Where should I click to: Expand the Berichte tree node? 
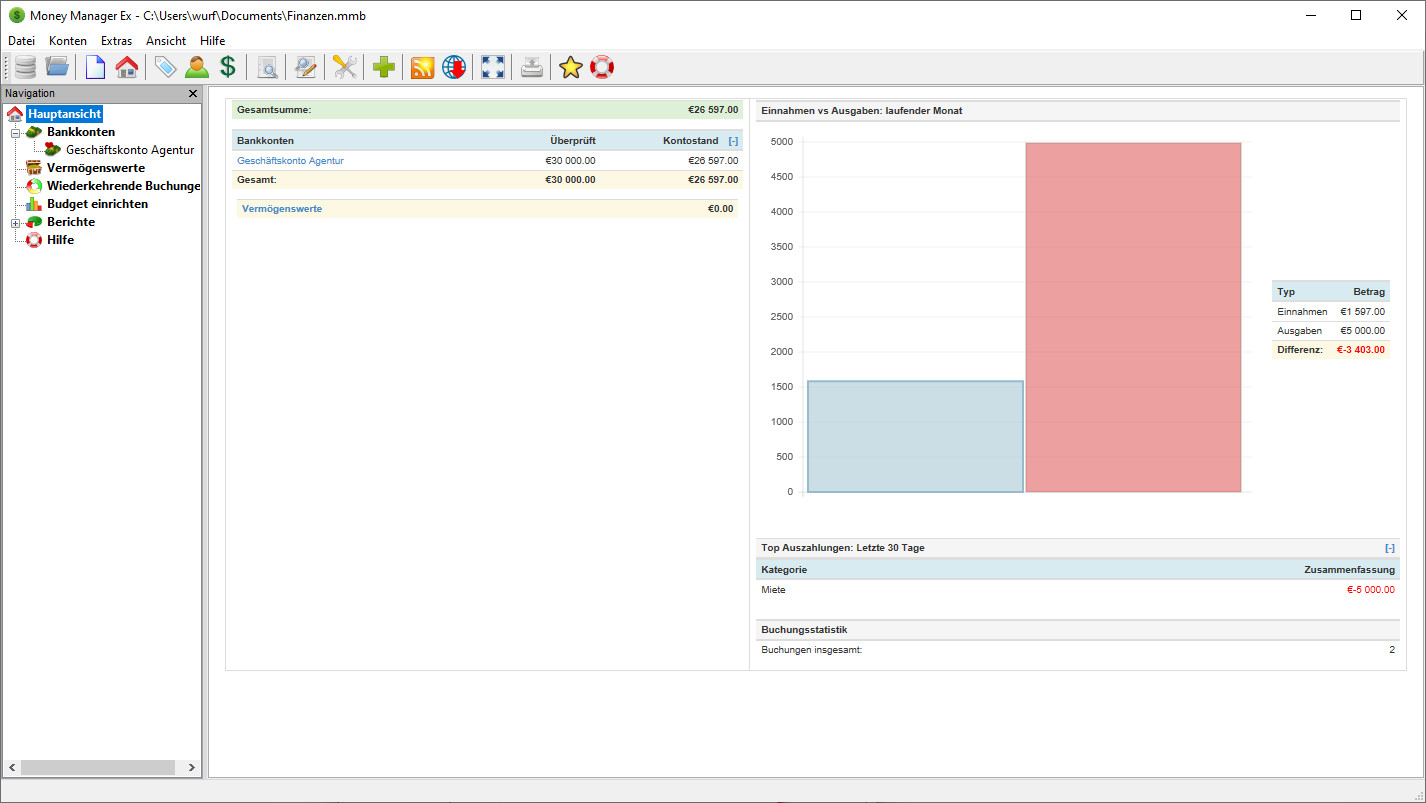16,223
